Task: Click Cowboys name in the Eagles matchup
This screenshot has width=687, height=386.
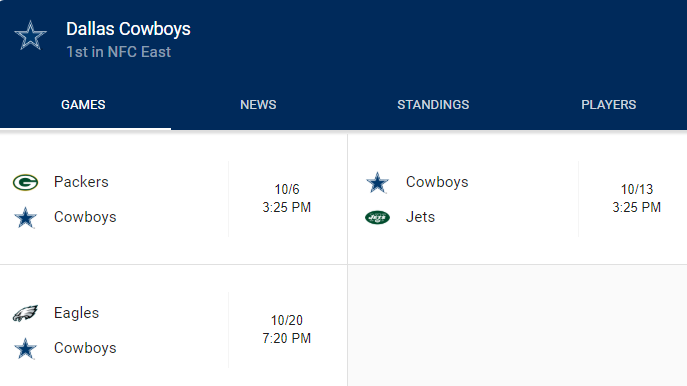Action: (x=85, y=348)
